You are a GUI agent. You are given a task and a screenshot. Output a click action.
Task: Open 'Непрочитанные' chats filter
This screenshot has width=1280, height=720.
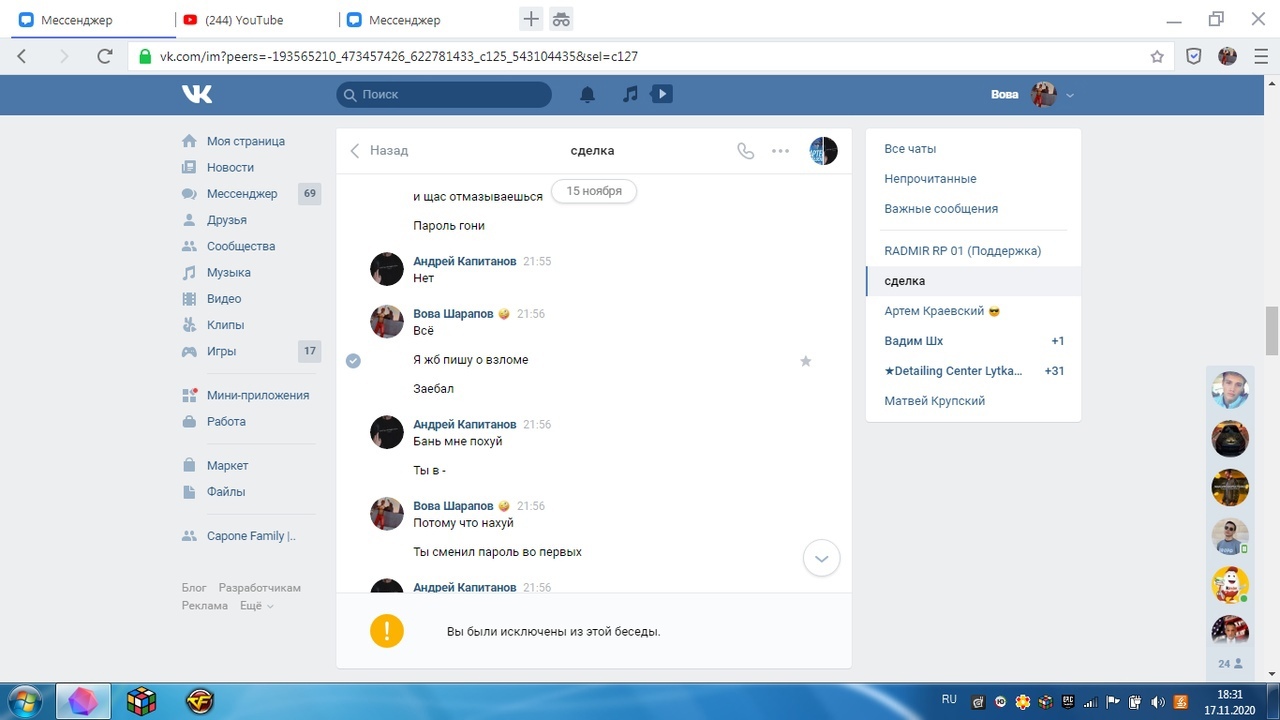point(930,179)
